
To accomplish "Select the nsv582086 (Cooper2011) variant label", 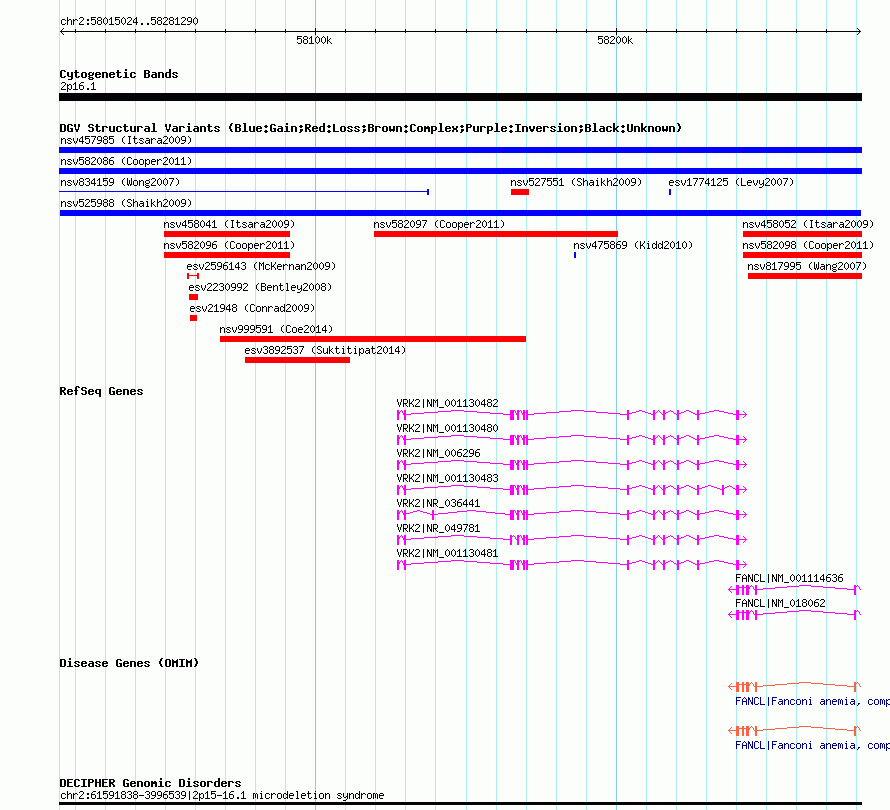I will click(126, 161).
